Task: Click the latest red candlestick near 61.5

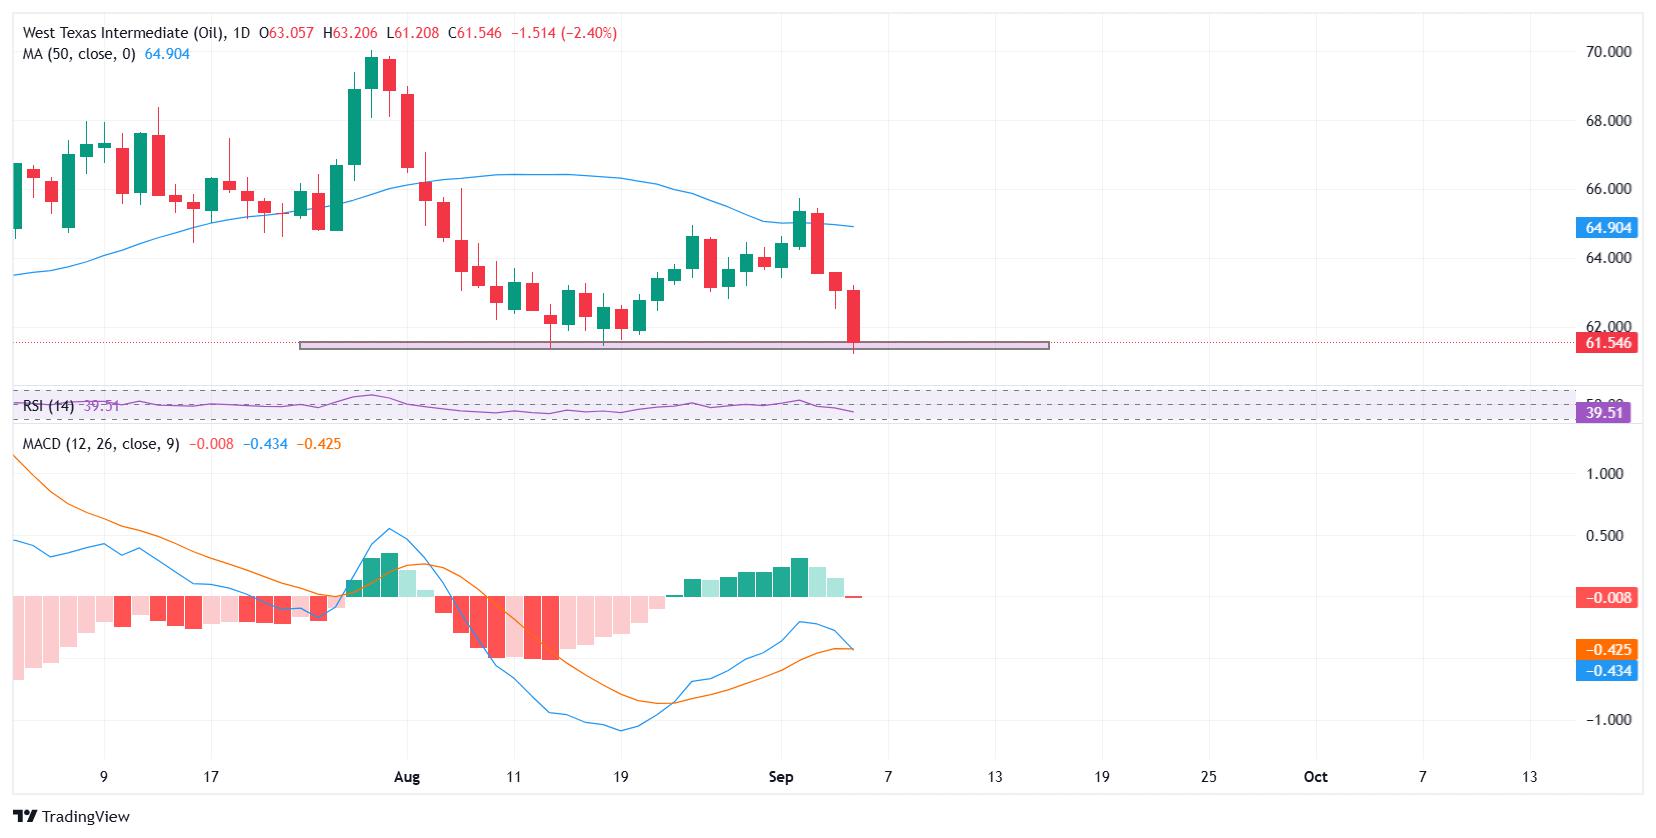Action: click(x=854, y=317)
